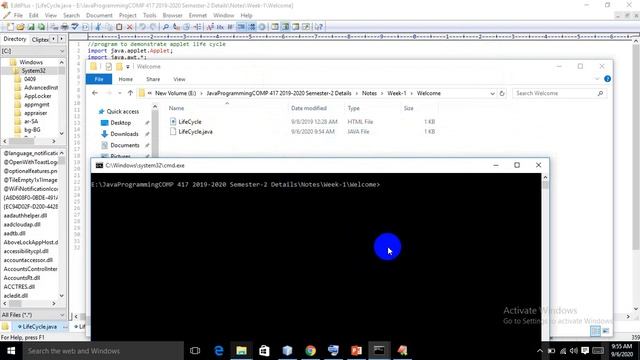Click the Task View taskbar icon

pos(195,351)
